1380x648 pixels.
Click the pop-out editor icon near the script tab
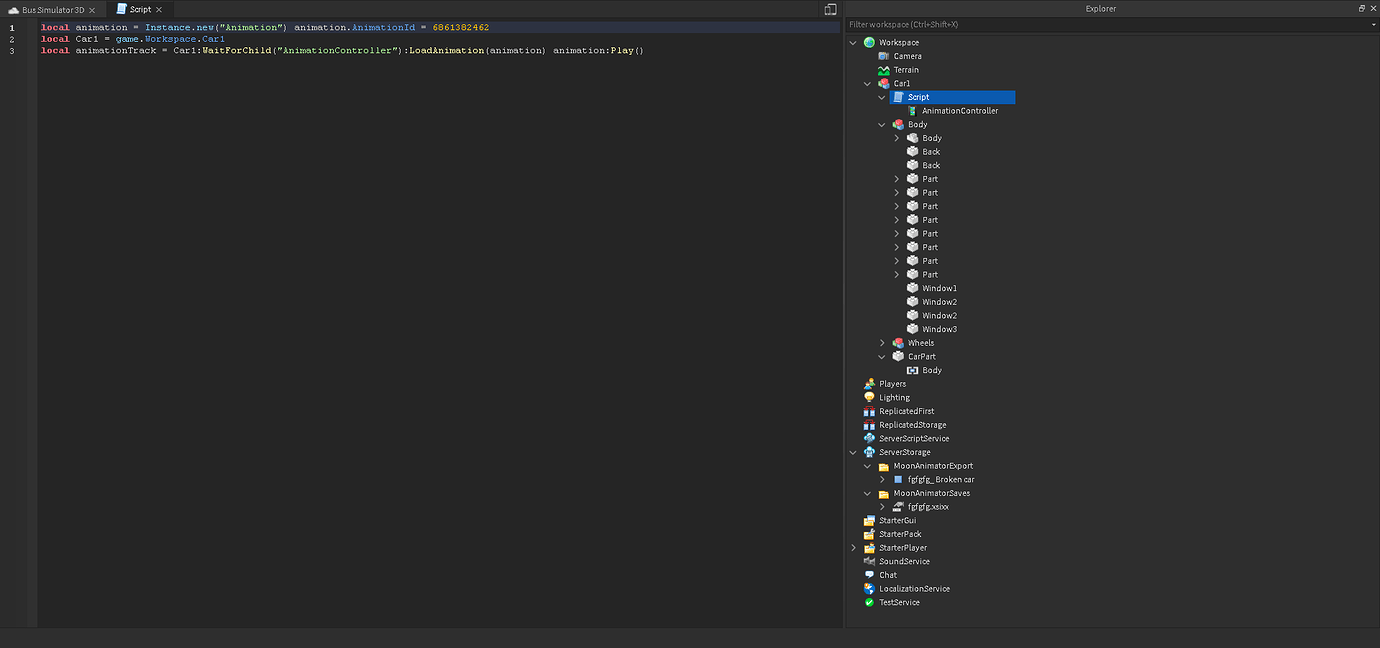click(831, 8)
